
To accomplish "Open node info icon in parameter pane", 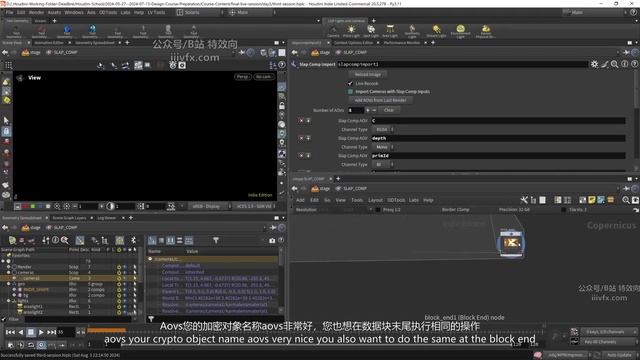I will tap(624, 64).
